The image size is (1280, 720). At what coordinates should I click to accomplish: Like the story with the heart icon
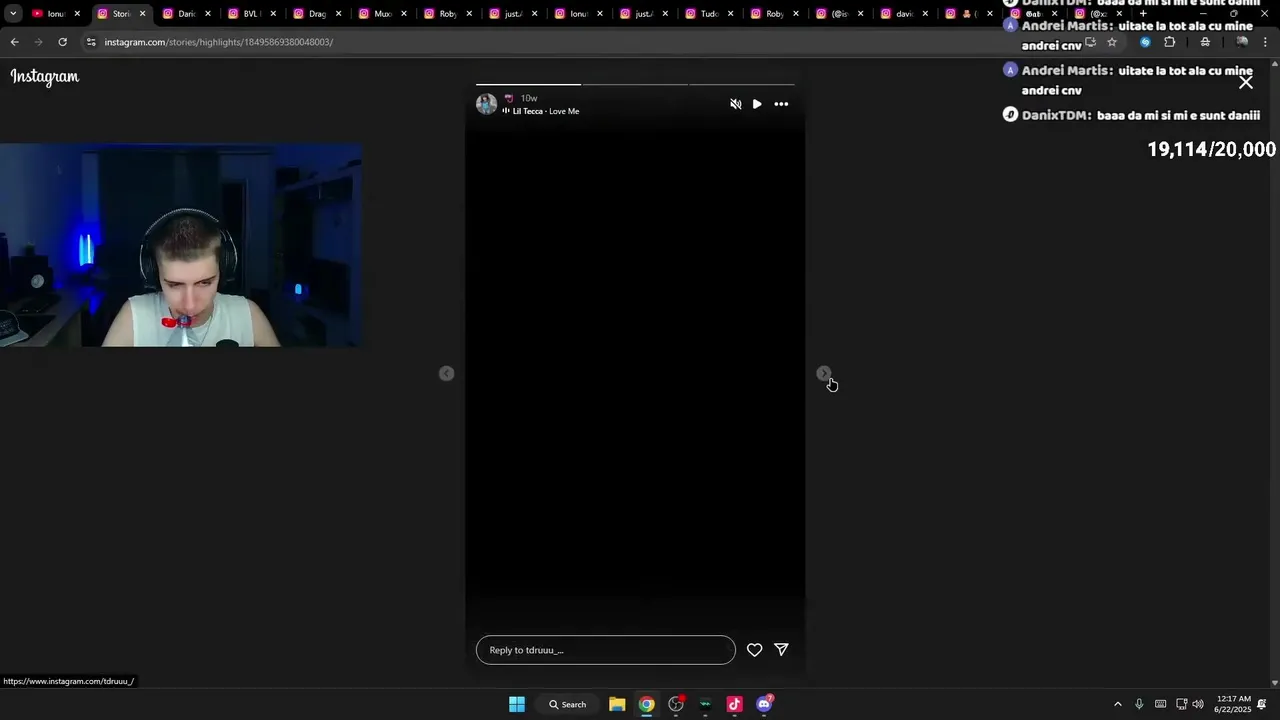point(754,650)
